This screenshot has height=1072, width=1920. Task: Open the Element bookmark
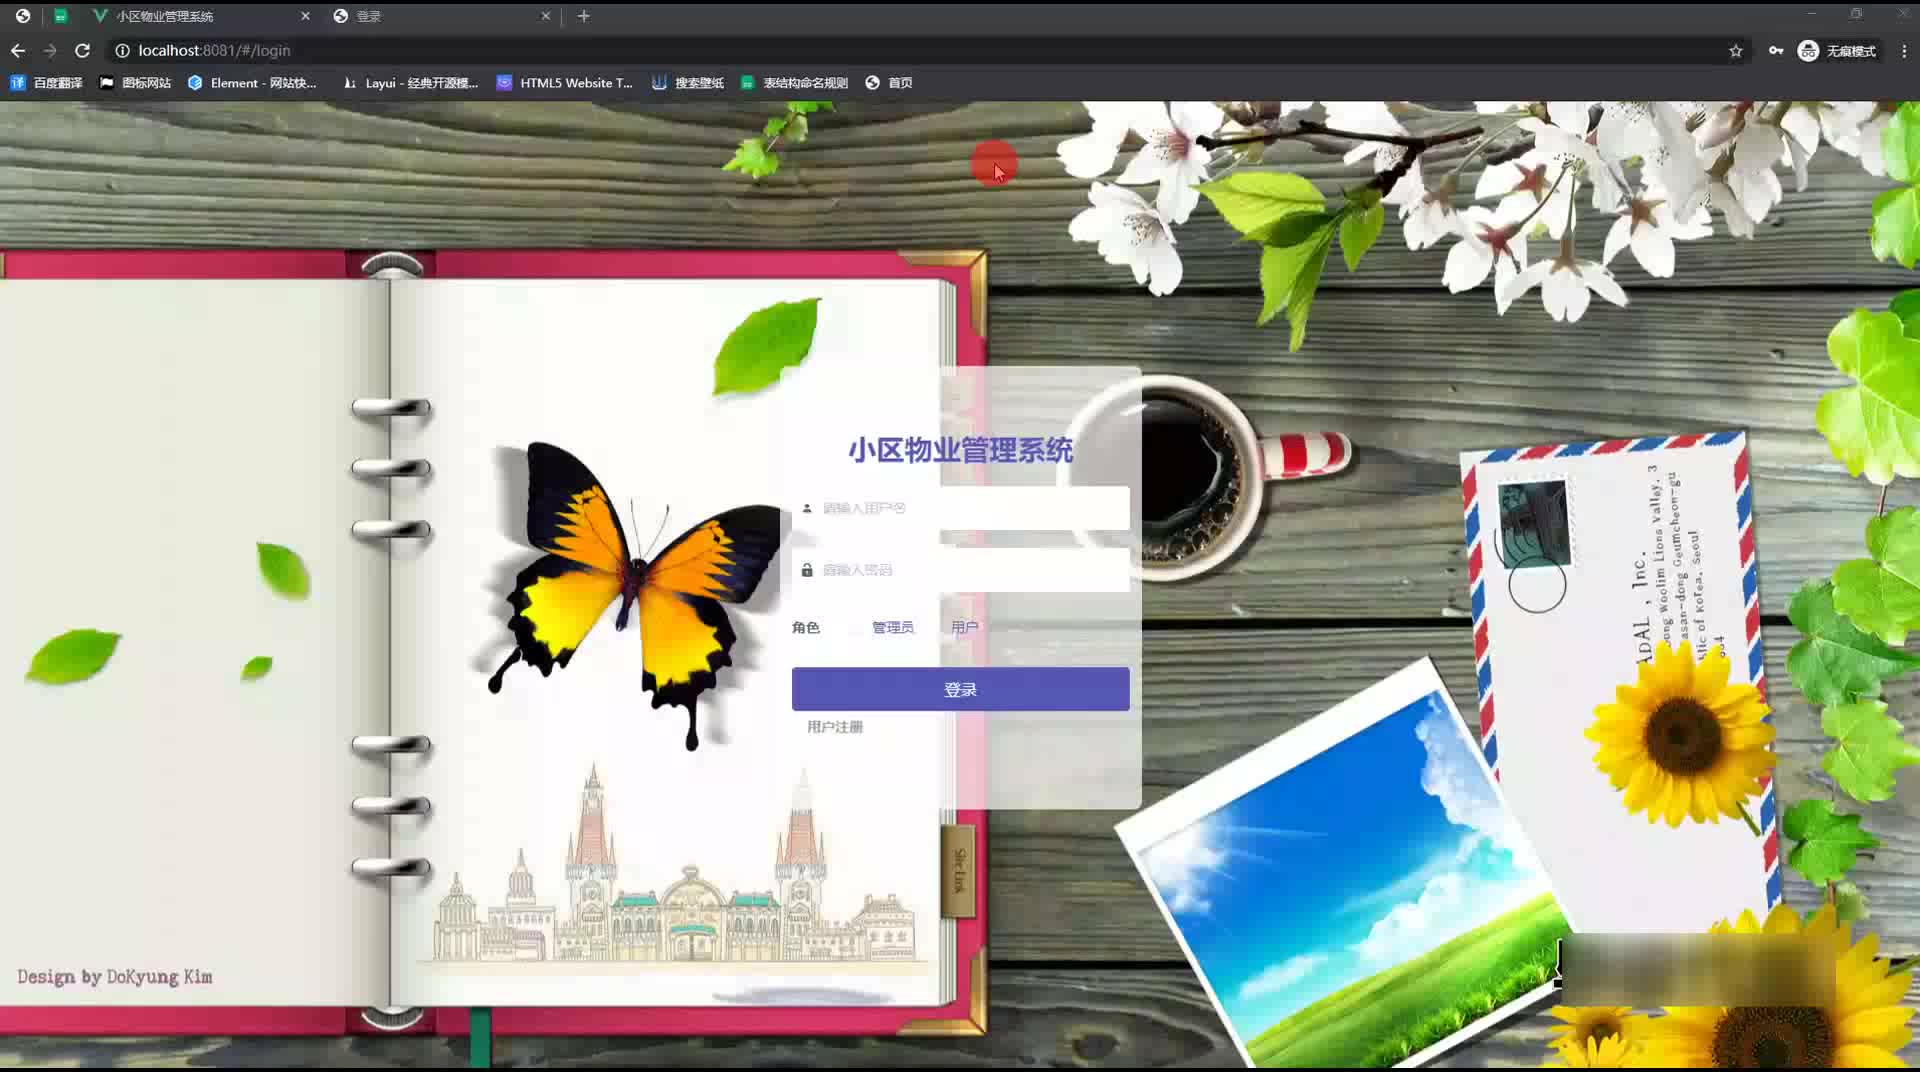click(x=252, y=83)
